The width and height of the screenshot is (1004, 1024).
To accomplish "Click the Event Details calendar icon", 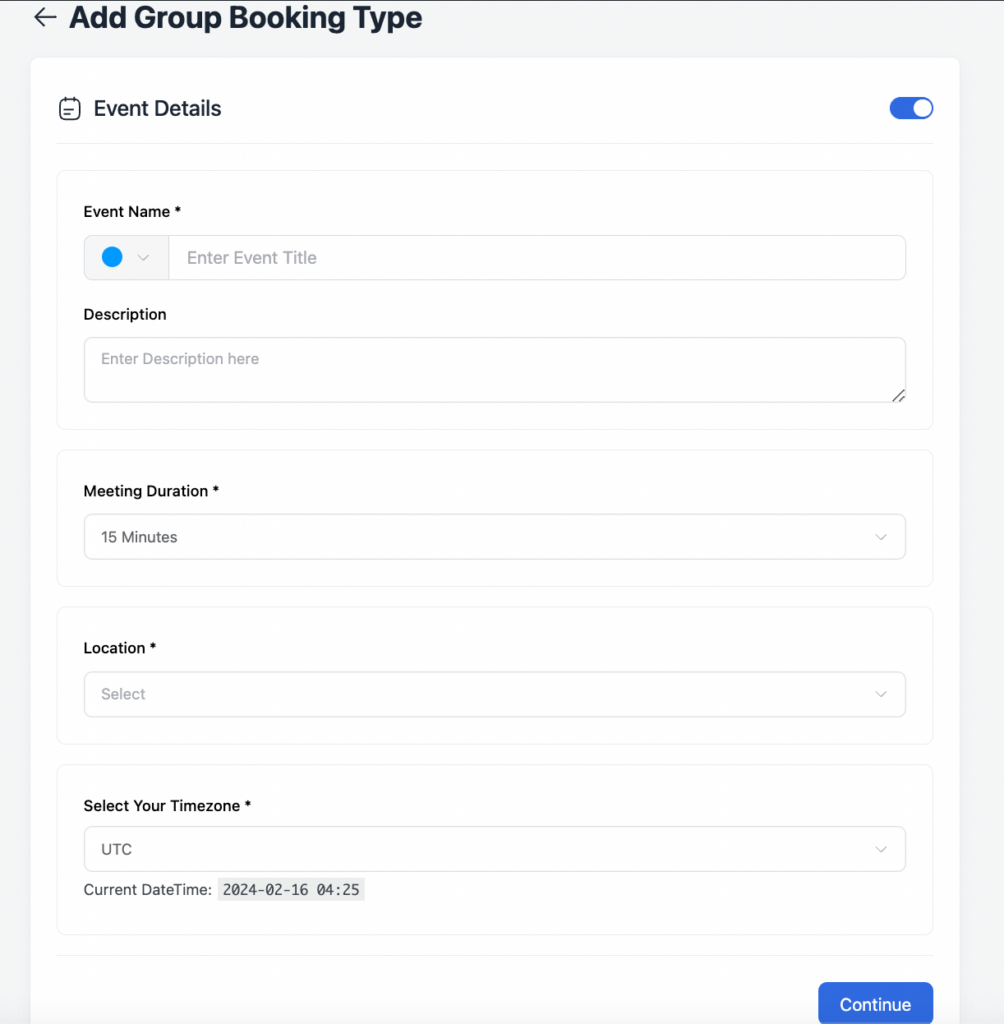I will coord(69,108).
